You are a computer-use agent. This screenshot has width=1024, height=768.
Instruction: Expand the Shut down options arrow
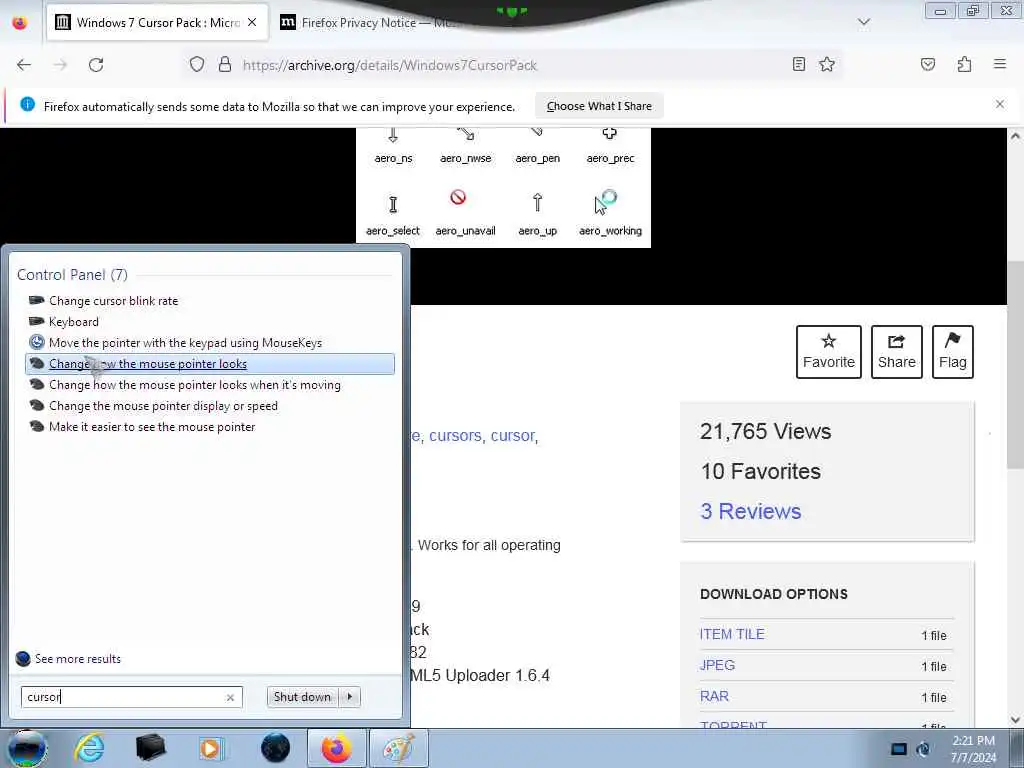(350, 697)
